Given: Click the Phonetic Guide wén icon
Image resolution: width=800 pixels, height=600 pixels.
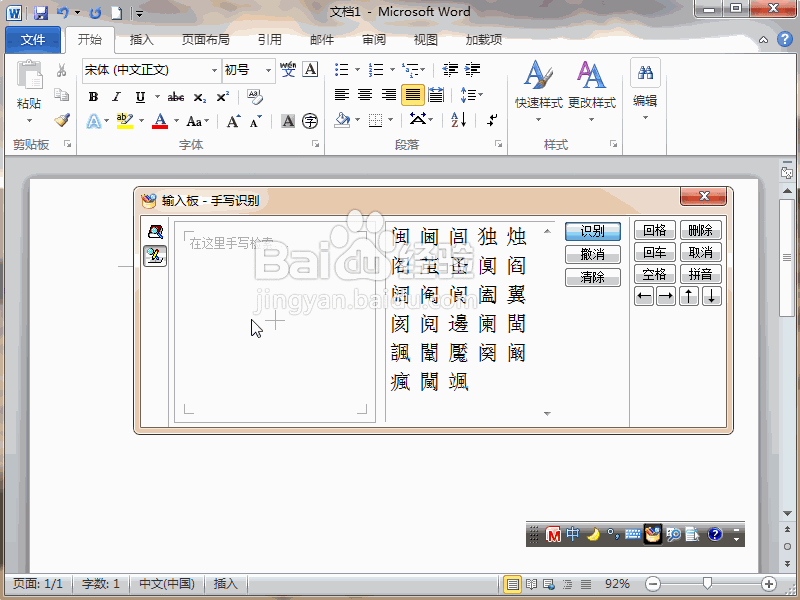Looking at the screenshot, I should (x=288, y=69).
